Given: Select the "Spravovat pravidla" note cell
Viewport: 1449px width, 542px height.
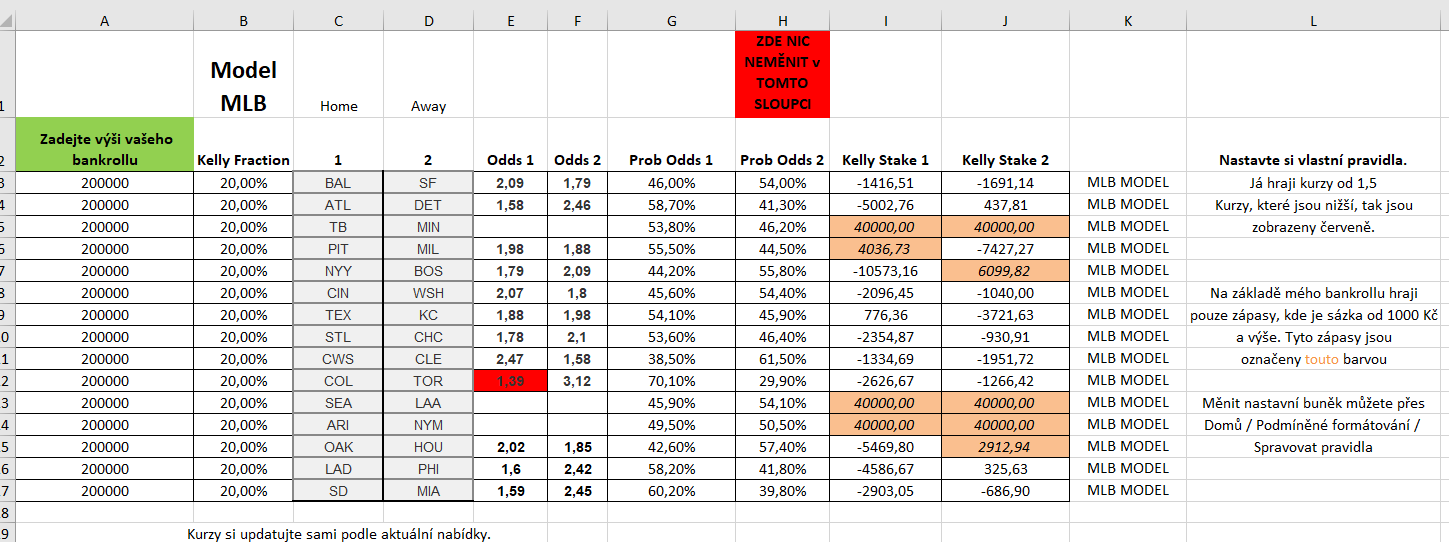Looking at the screenshot, I should tap(1313, 447).
